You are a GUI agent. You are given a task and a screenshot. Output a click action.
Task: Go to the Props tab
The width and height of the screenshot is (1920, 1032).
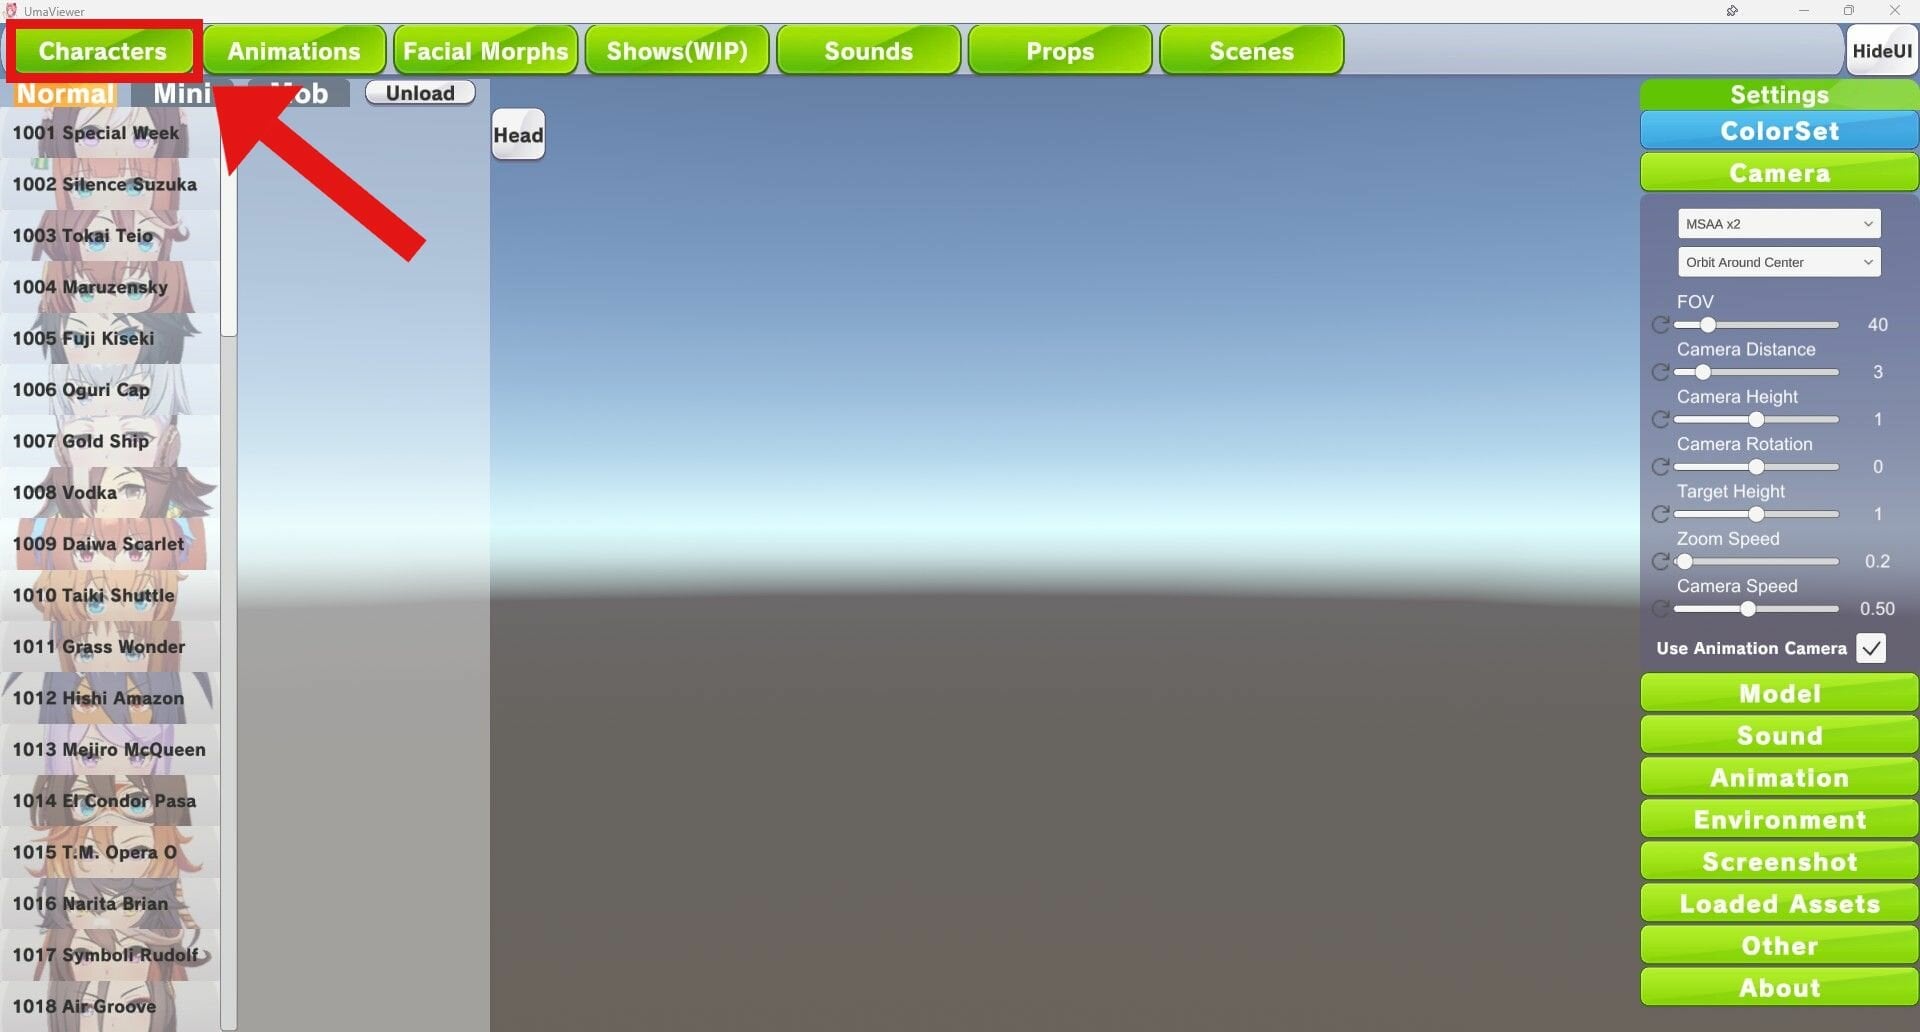point(1060,50)
